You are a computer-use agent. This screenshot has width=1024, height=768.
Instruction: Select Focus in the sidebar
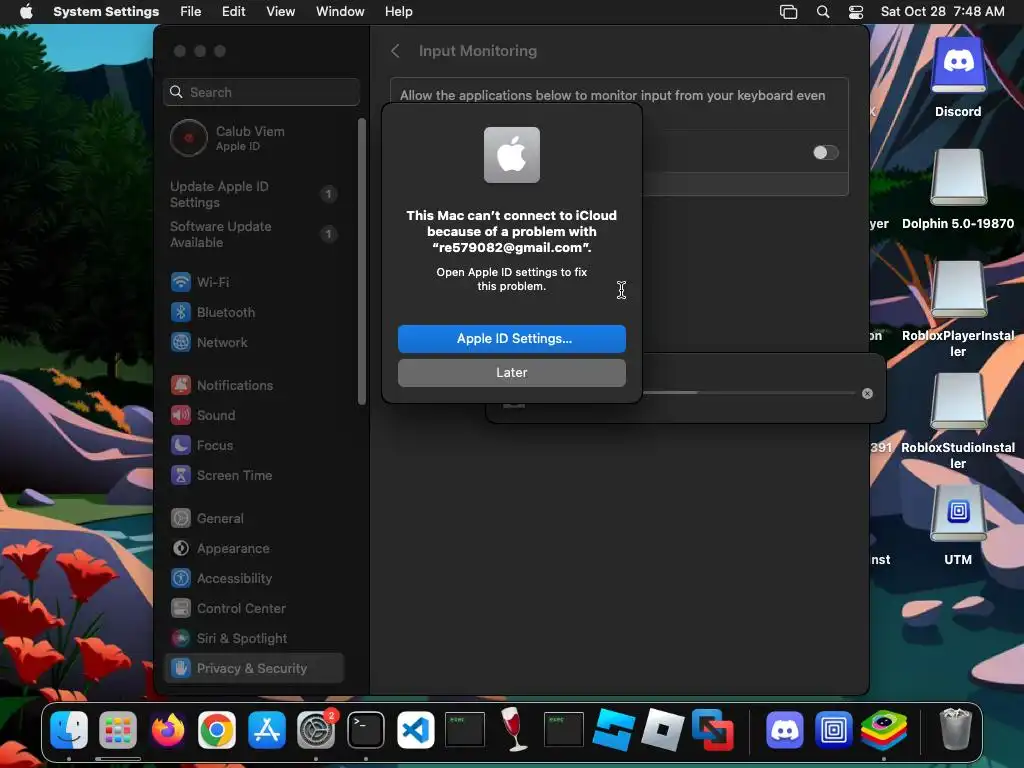point(253,445)
